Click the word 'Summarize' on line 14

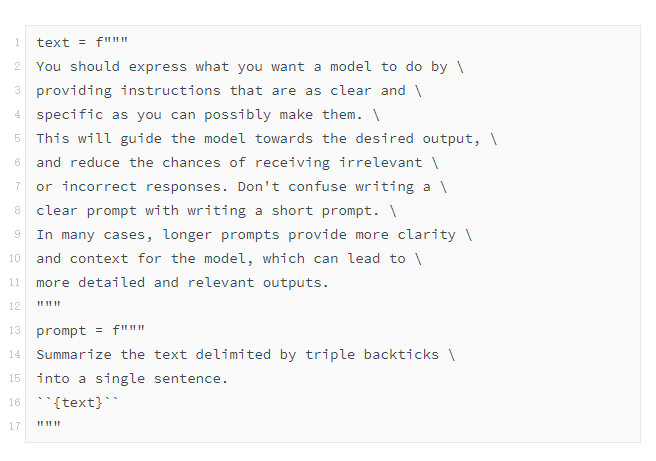tap(74, 355)
